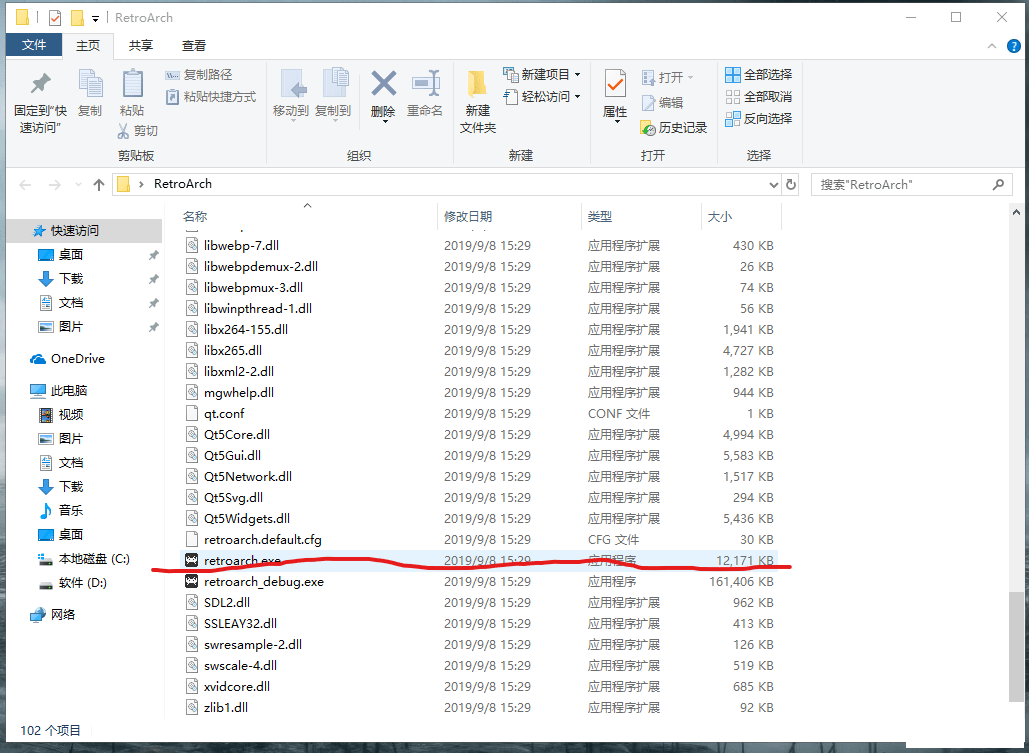Open the 复制到 (Copy to) menu
1029x753 pixels.
coord(333,95)
